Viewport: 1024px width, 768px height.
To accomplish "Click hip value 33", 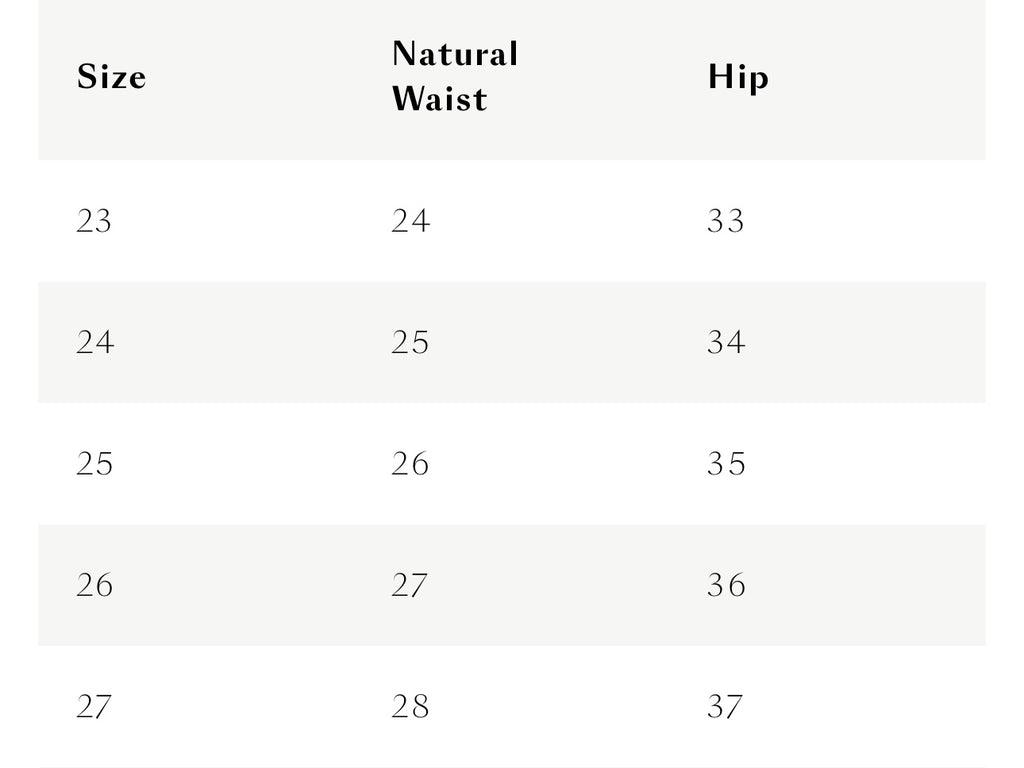I will tap(726, 221).
